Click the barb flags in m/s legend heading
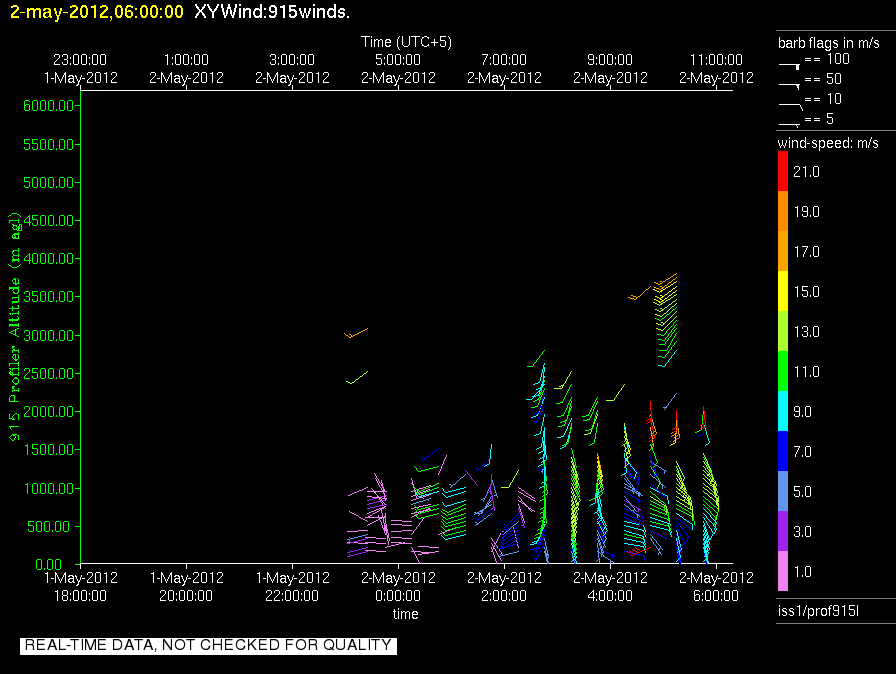The height and width of the screenshot is (674, 896). (828, 42)
